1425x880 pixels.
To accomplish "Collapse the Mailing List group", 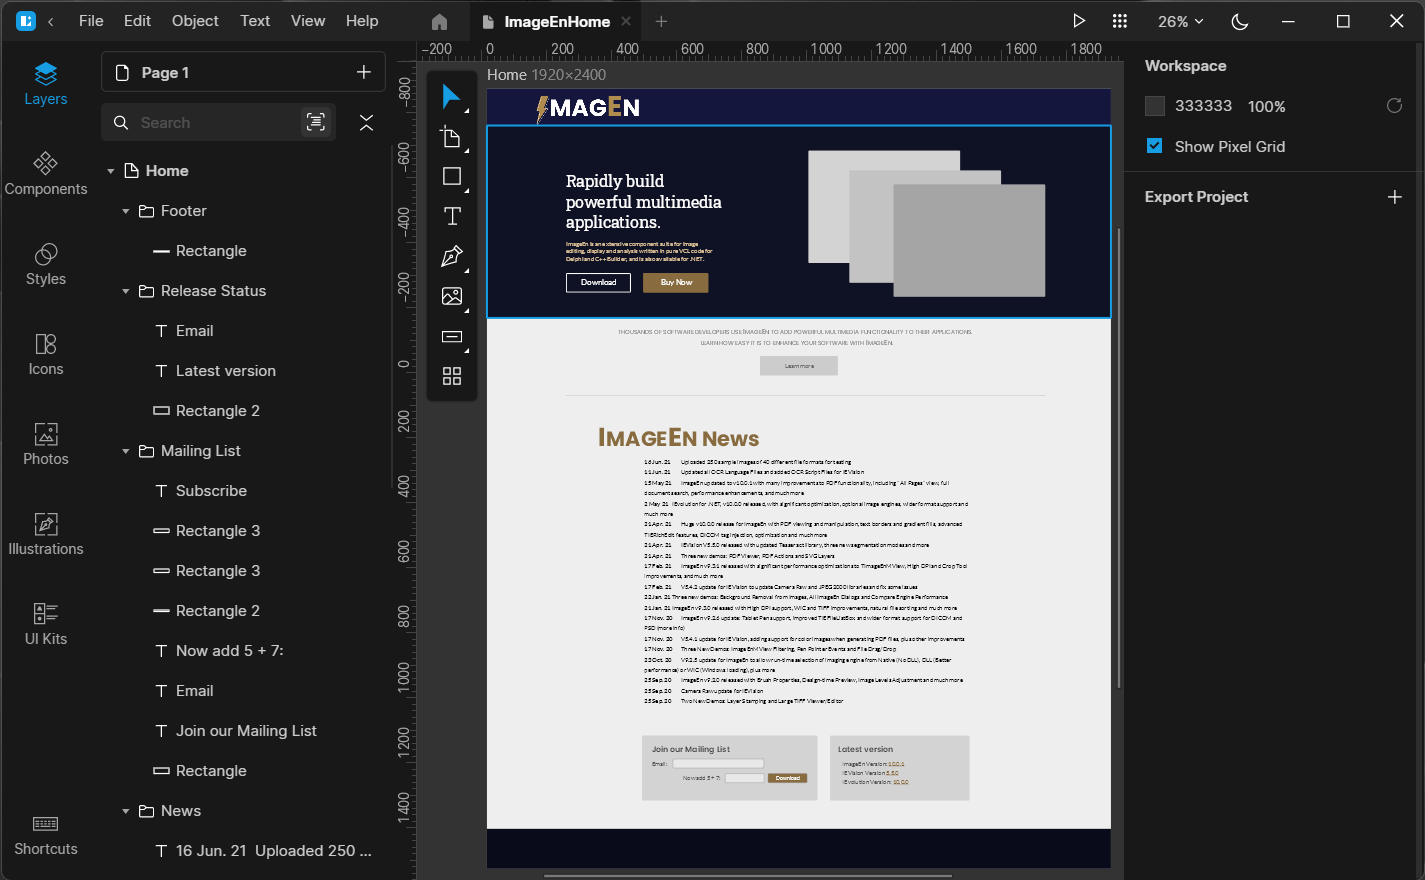I will pyautogui.click(x=126, y=451).
